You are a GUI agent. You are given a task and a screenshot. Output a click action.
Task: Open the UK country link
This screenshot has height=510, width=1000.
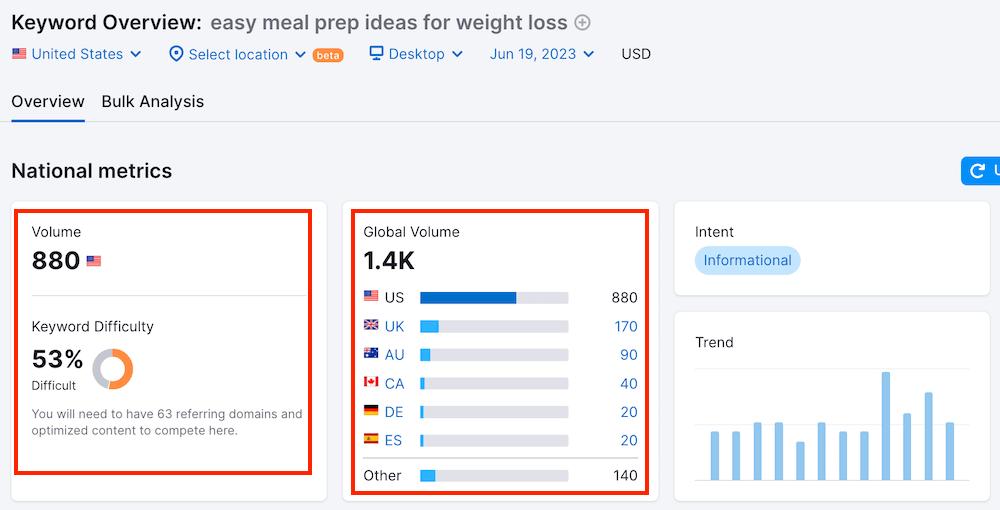[x=395, y=326]
